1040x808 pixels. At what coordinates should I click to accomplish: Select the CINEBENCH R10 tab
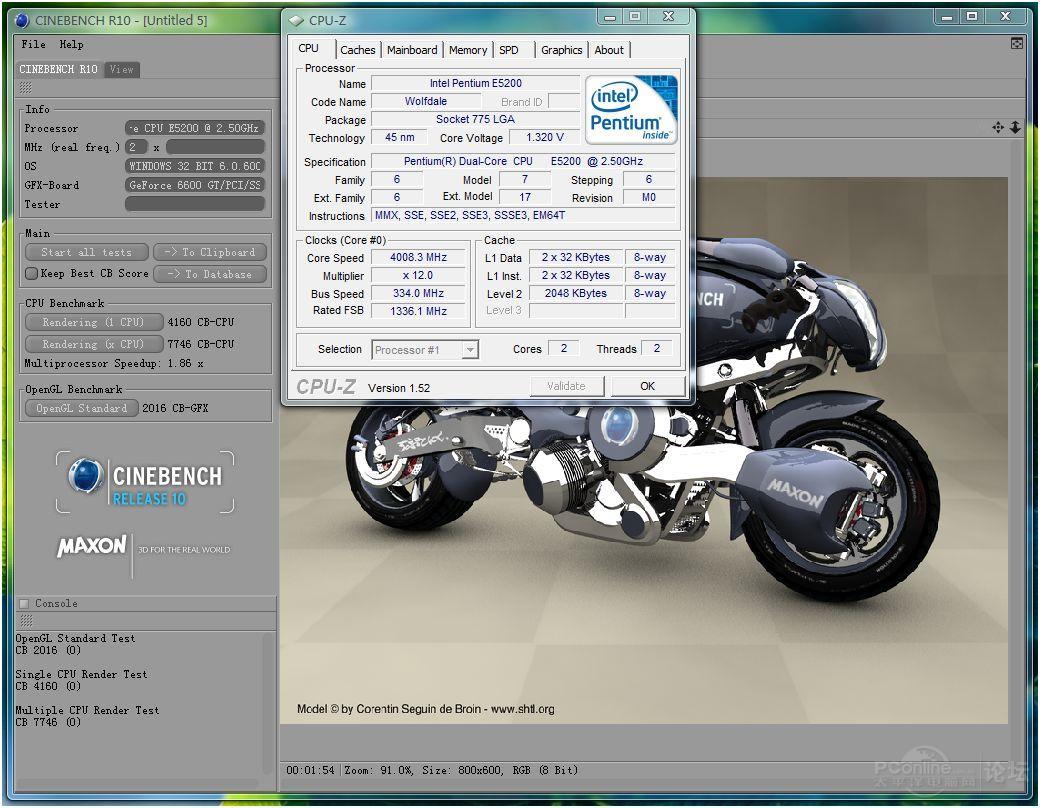(x=58, y=69)
